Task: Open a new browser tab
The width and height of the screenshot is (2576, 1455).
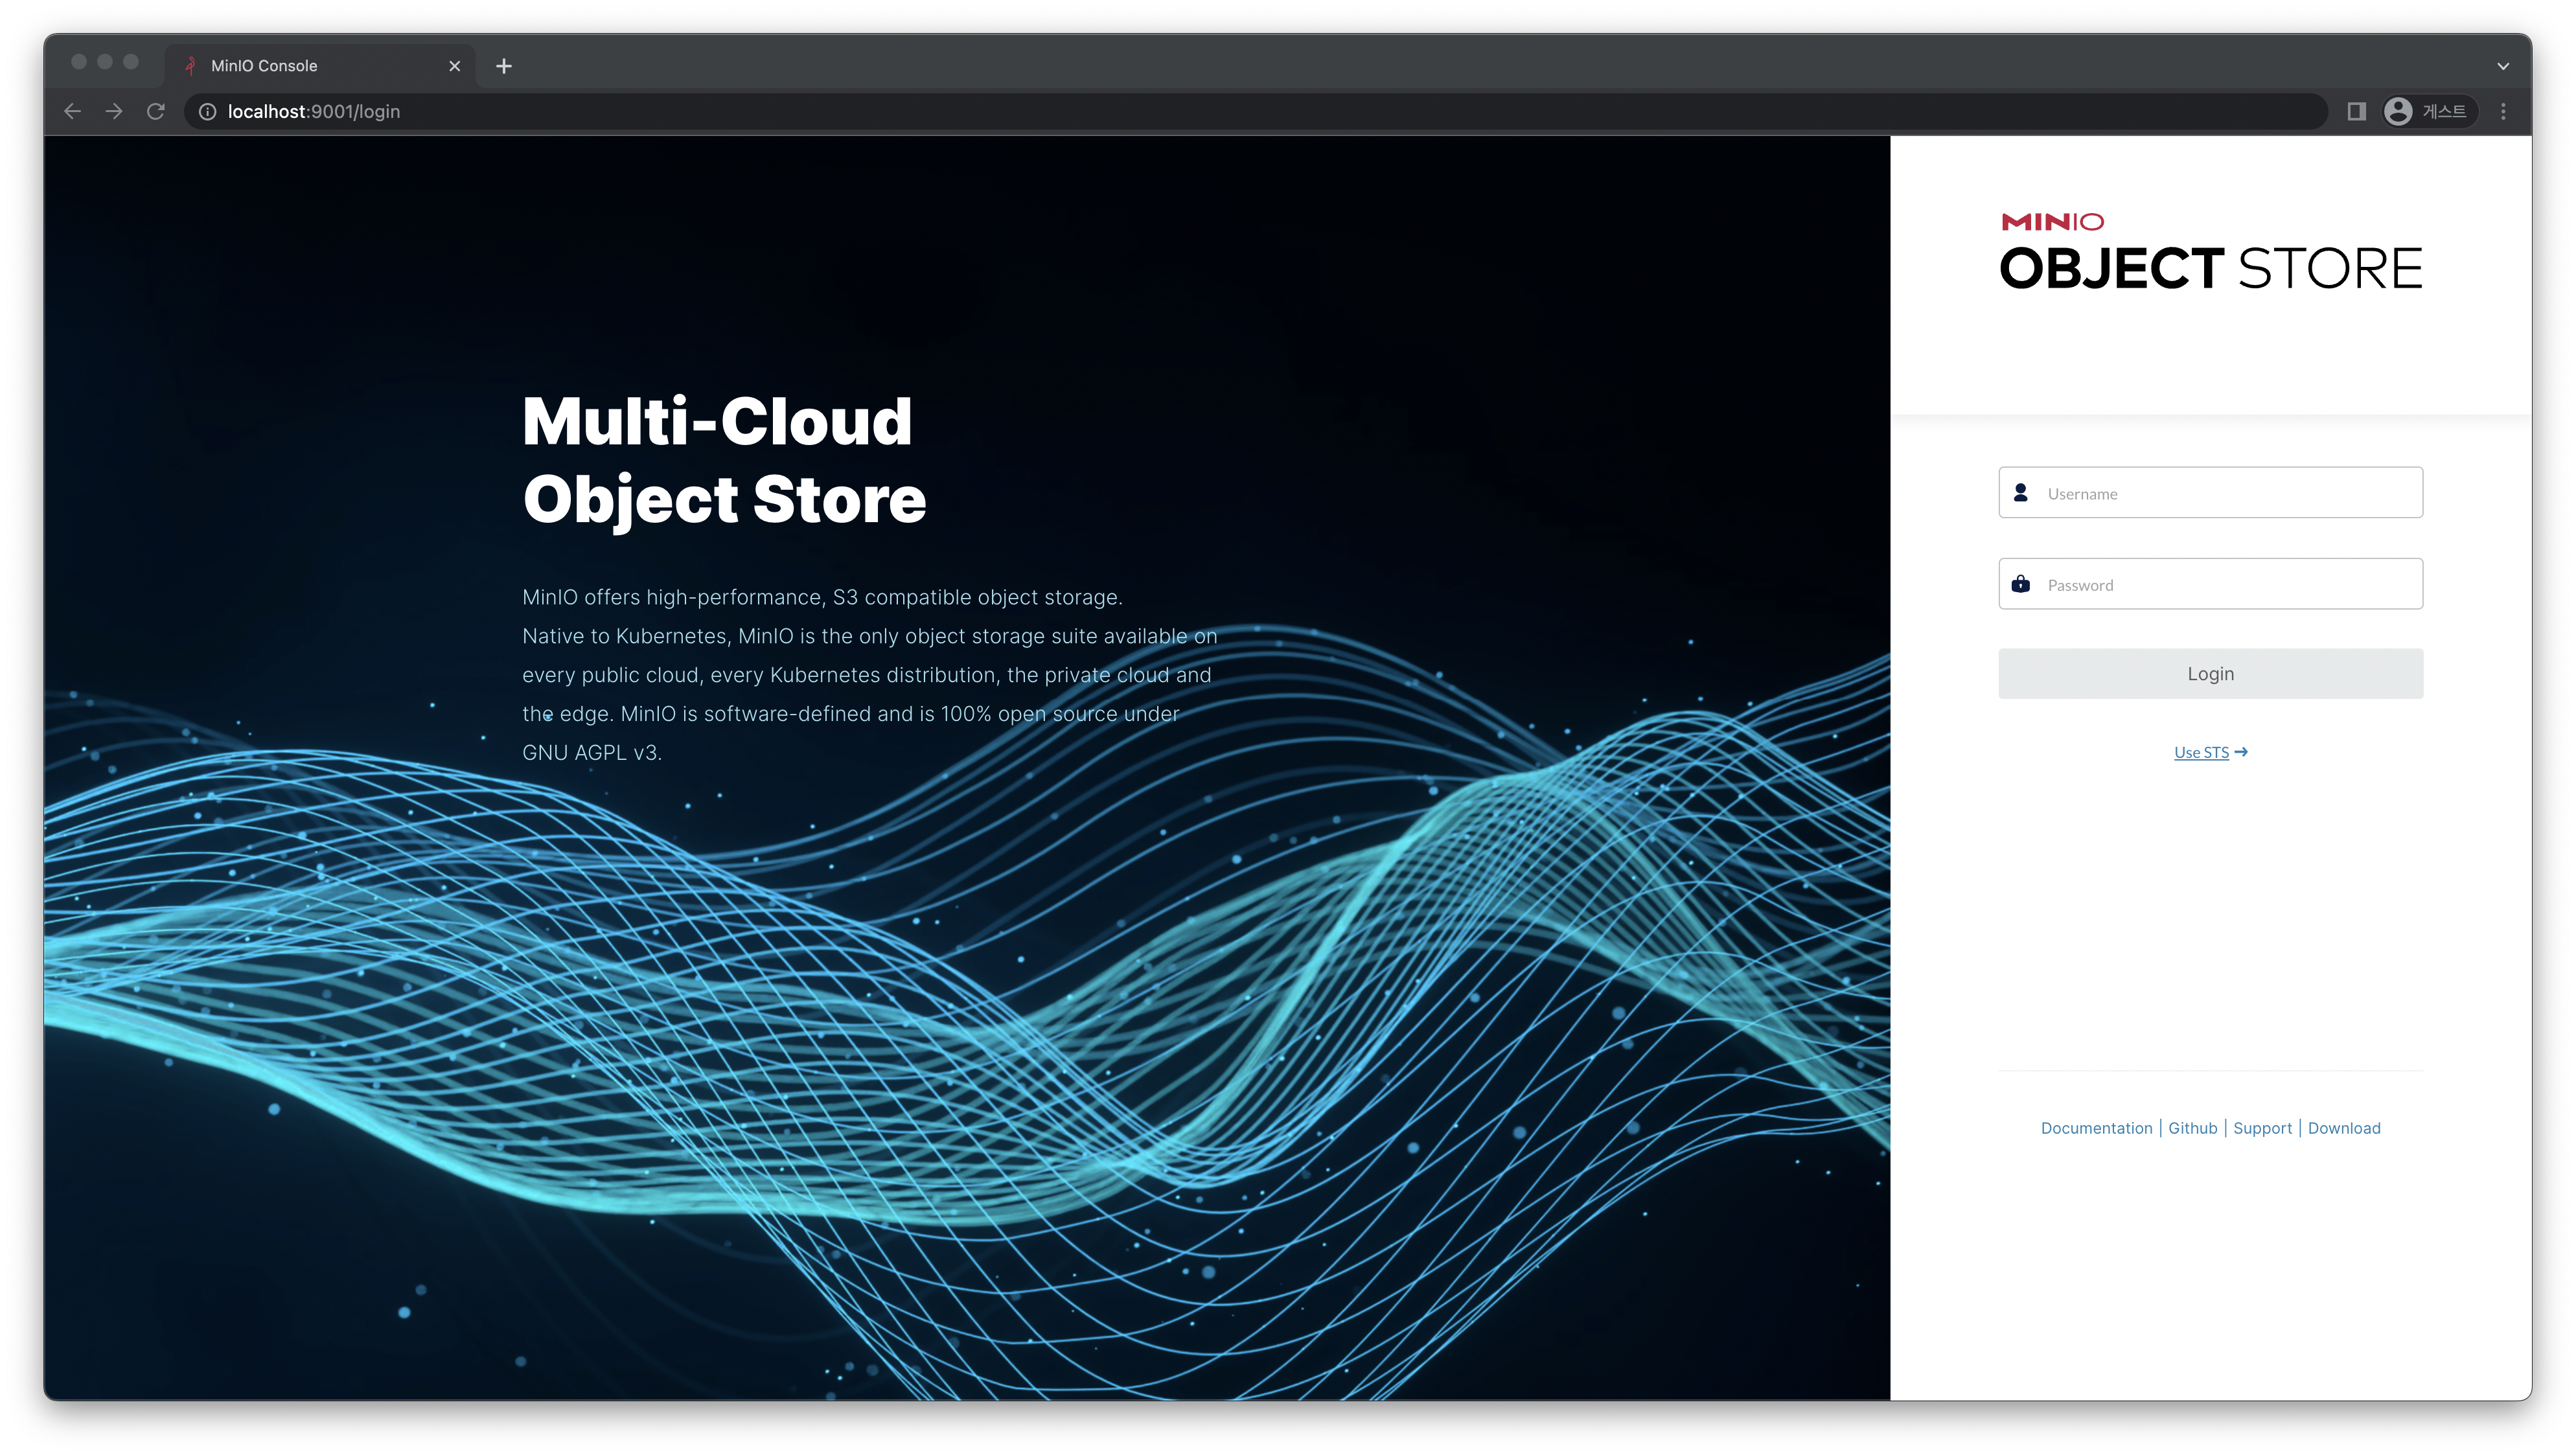Action: 504,66
